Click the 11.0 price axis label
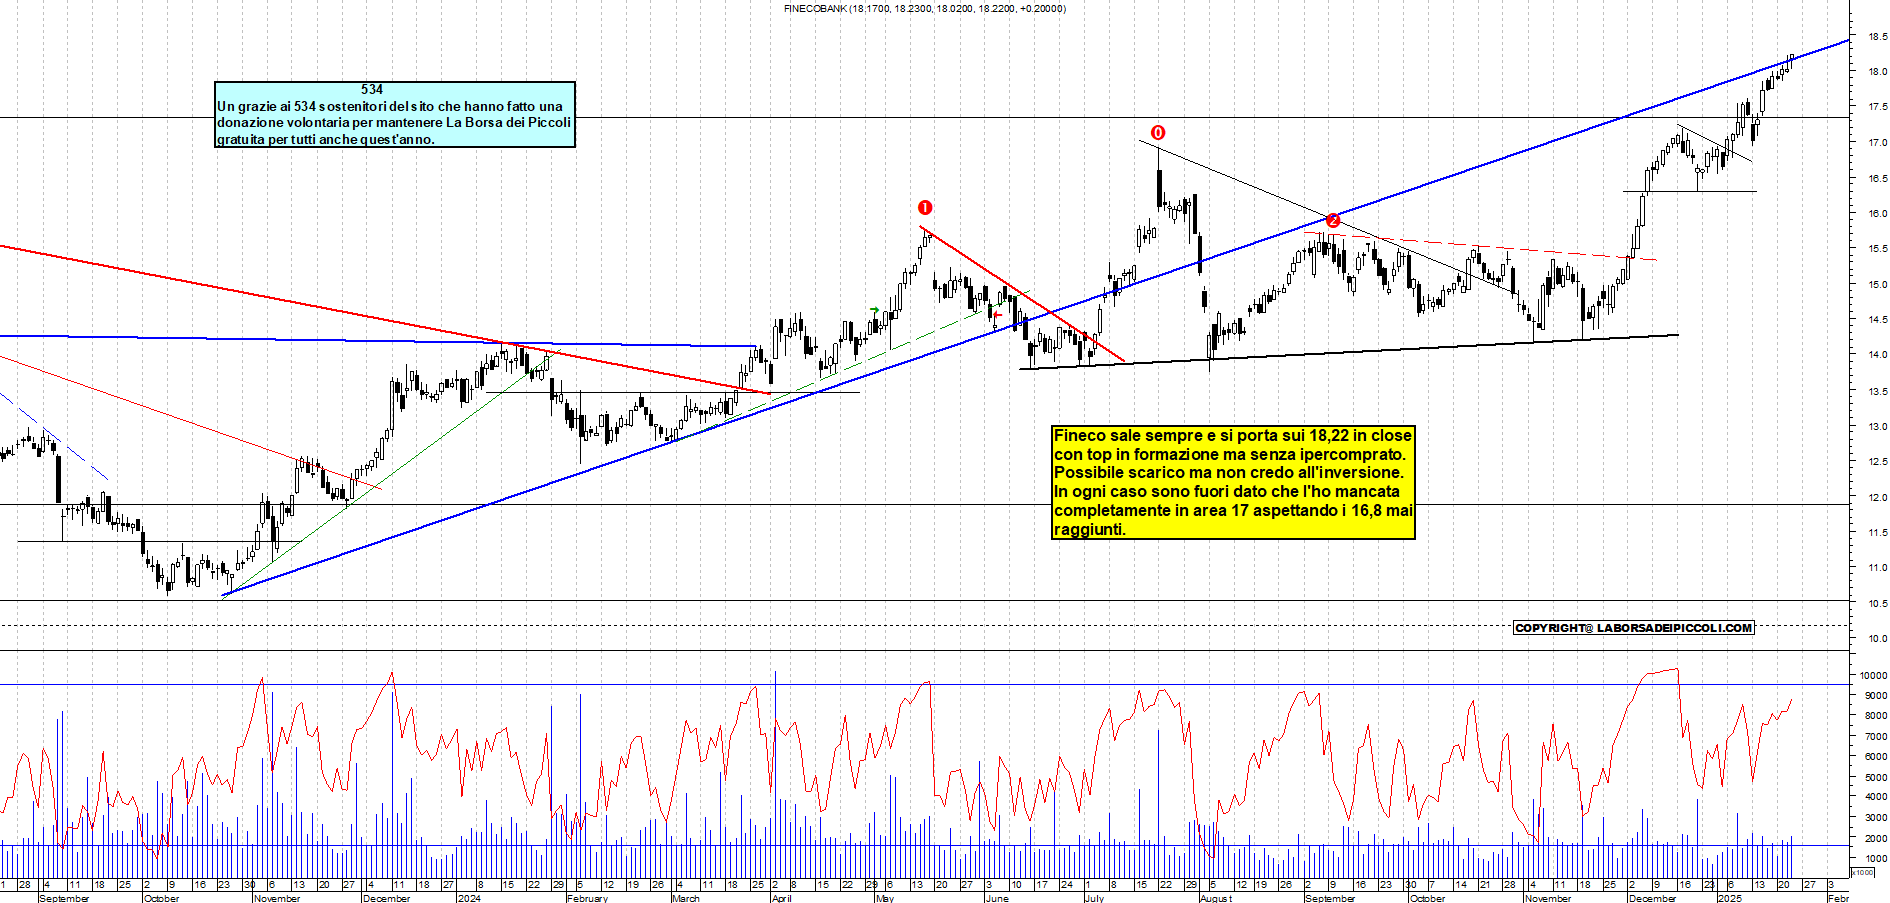Image resolution: width=1890 pixels, height=903 pixels. (x=1878, y=568)
